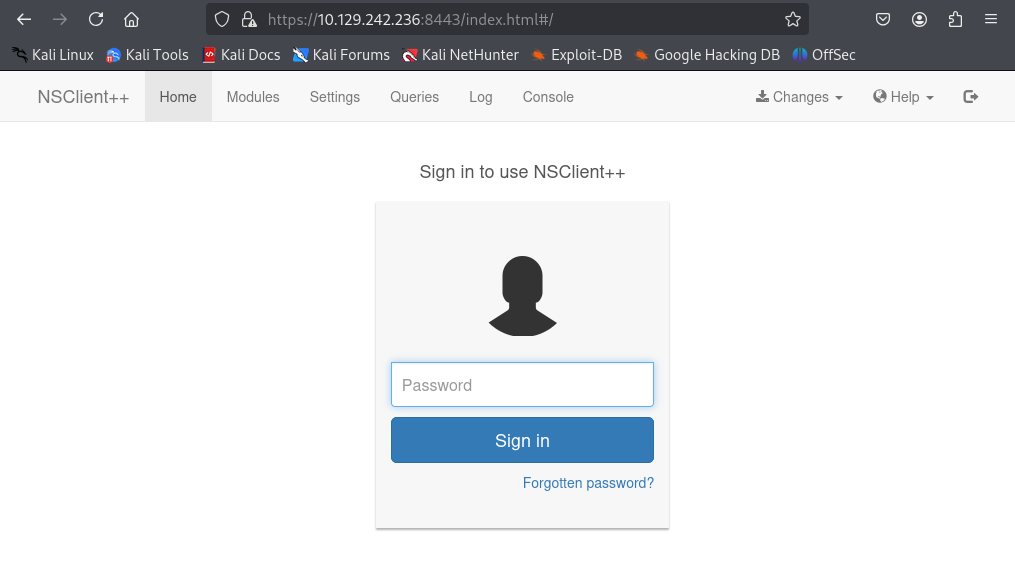Screen dimensions: 1015x569
Task: Open the extensions puzzle icon
Action: (955, 19)
